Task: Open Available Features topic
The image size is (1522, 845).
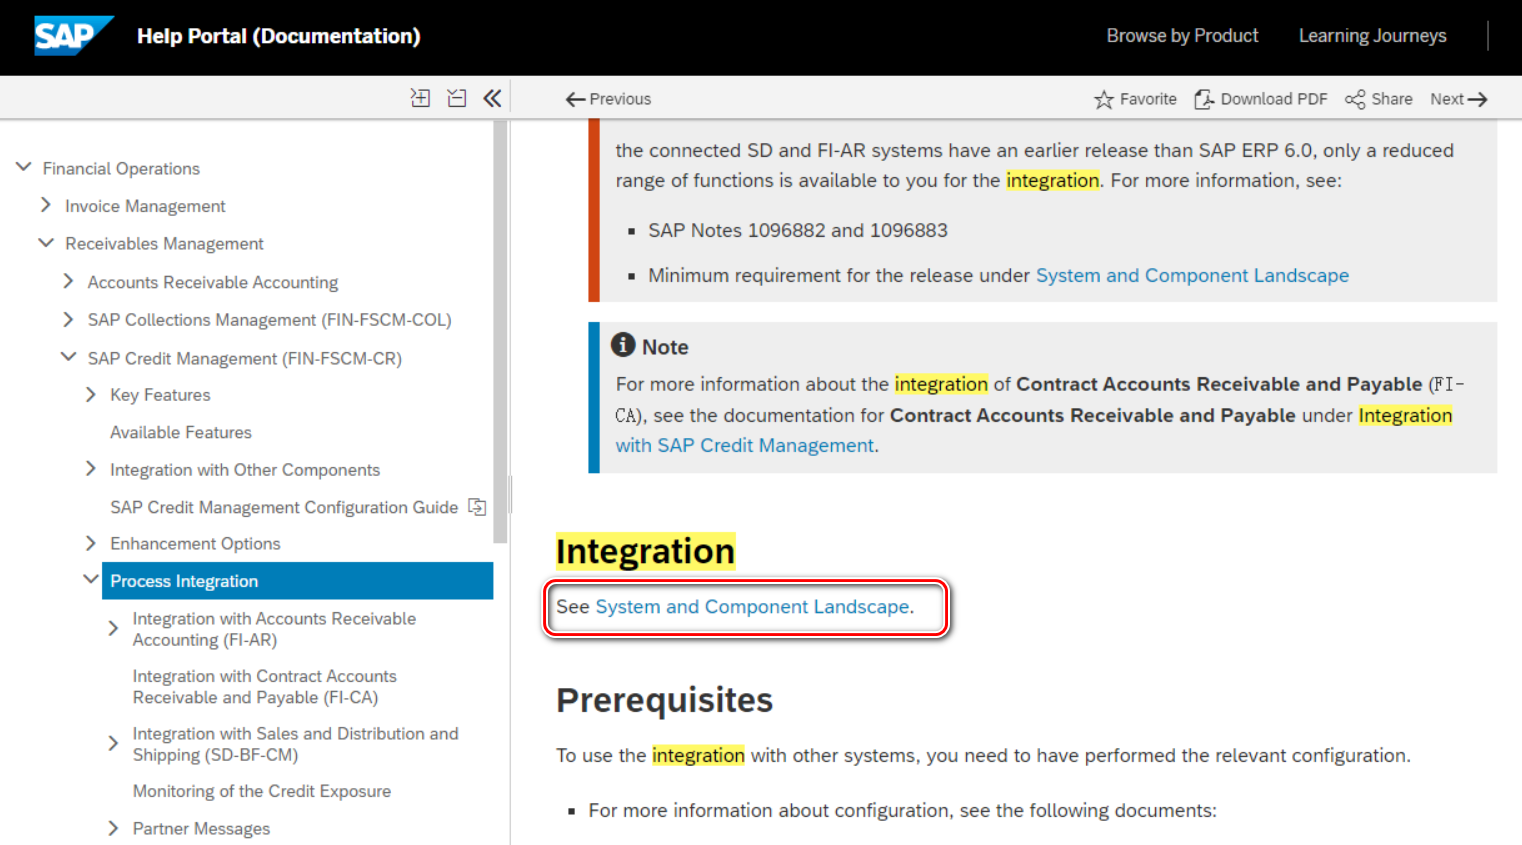Action: click(x=181, y=432)
